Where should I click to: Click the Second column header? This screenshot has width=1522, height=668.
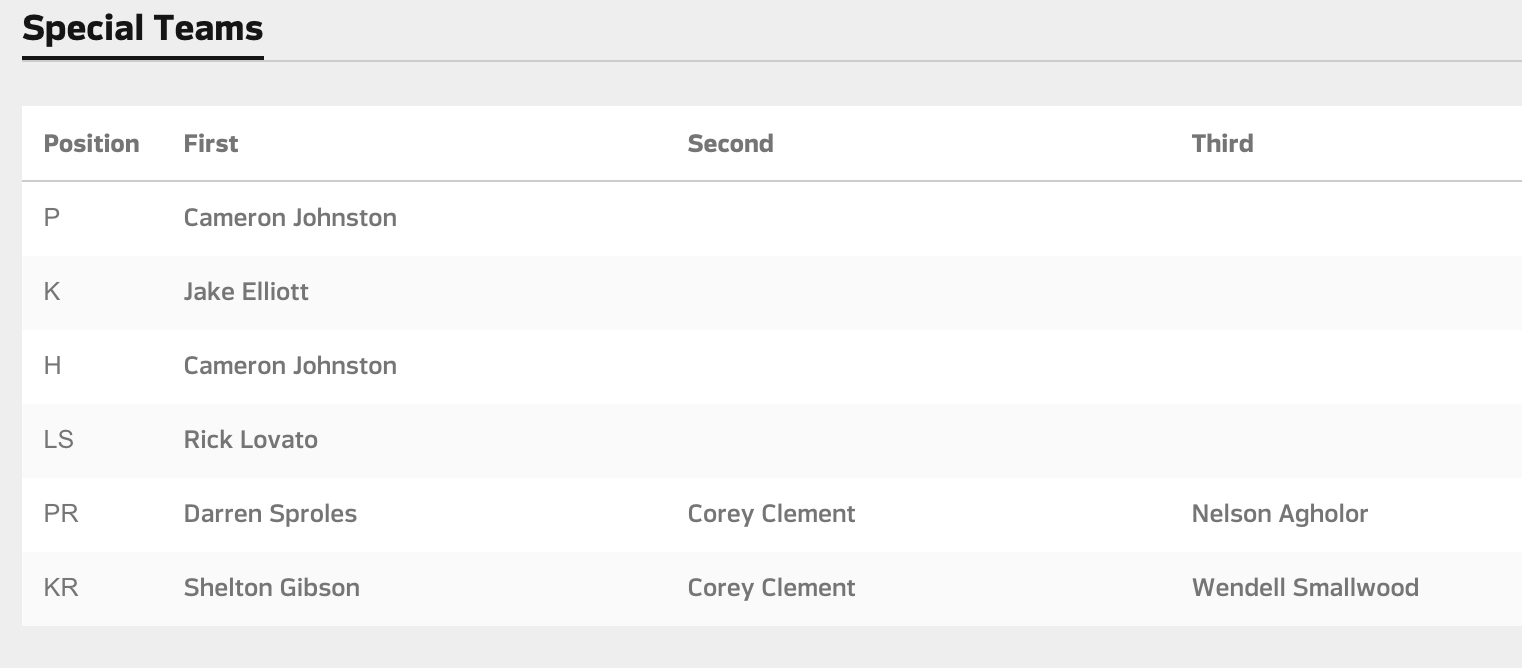(x=730, y=144)
